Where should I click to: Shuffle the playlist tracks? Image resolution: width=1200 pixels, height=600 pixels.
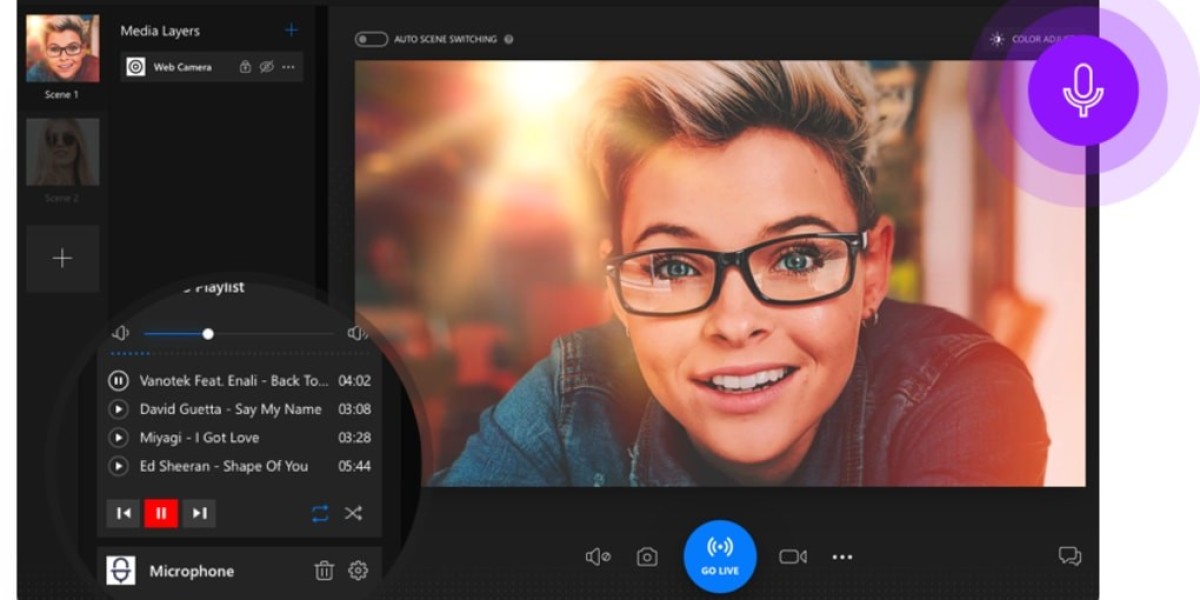[353, 513]
